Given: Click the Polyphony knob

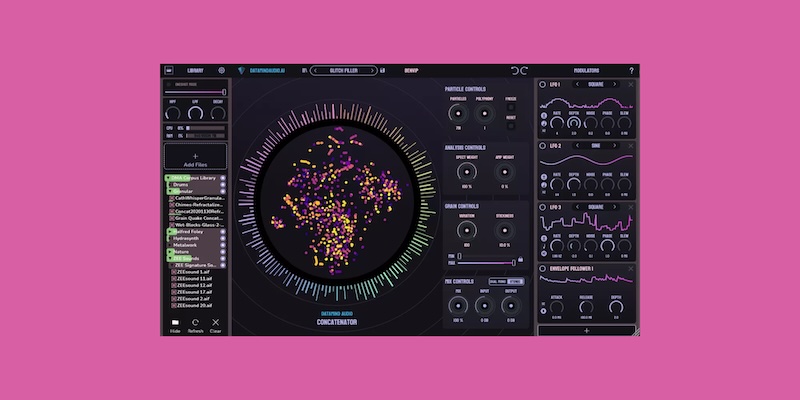Looking at the screenshot, I should click(484, 113).
